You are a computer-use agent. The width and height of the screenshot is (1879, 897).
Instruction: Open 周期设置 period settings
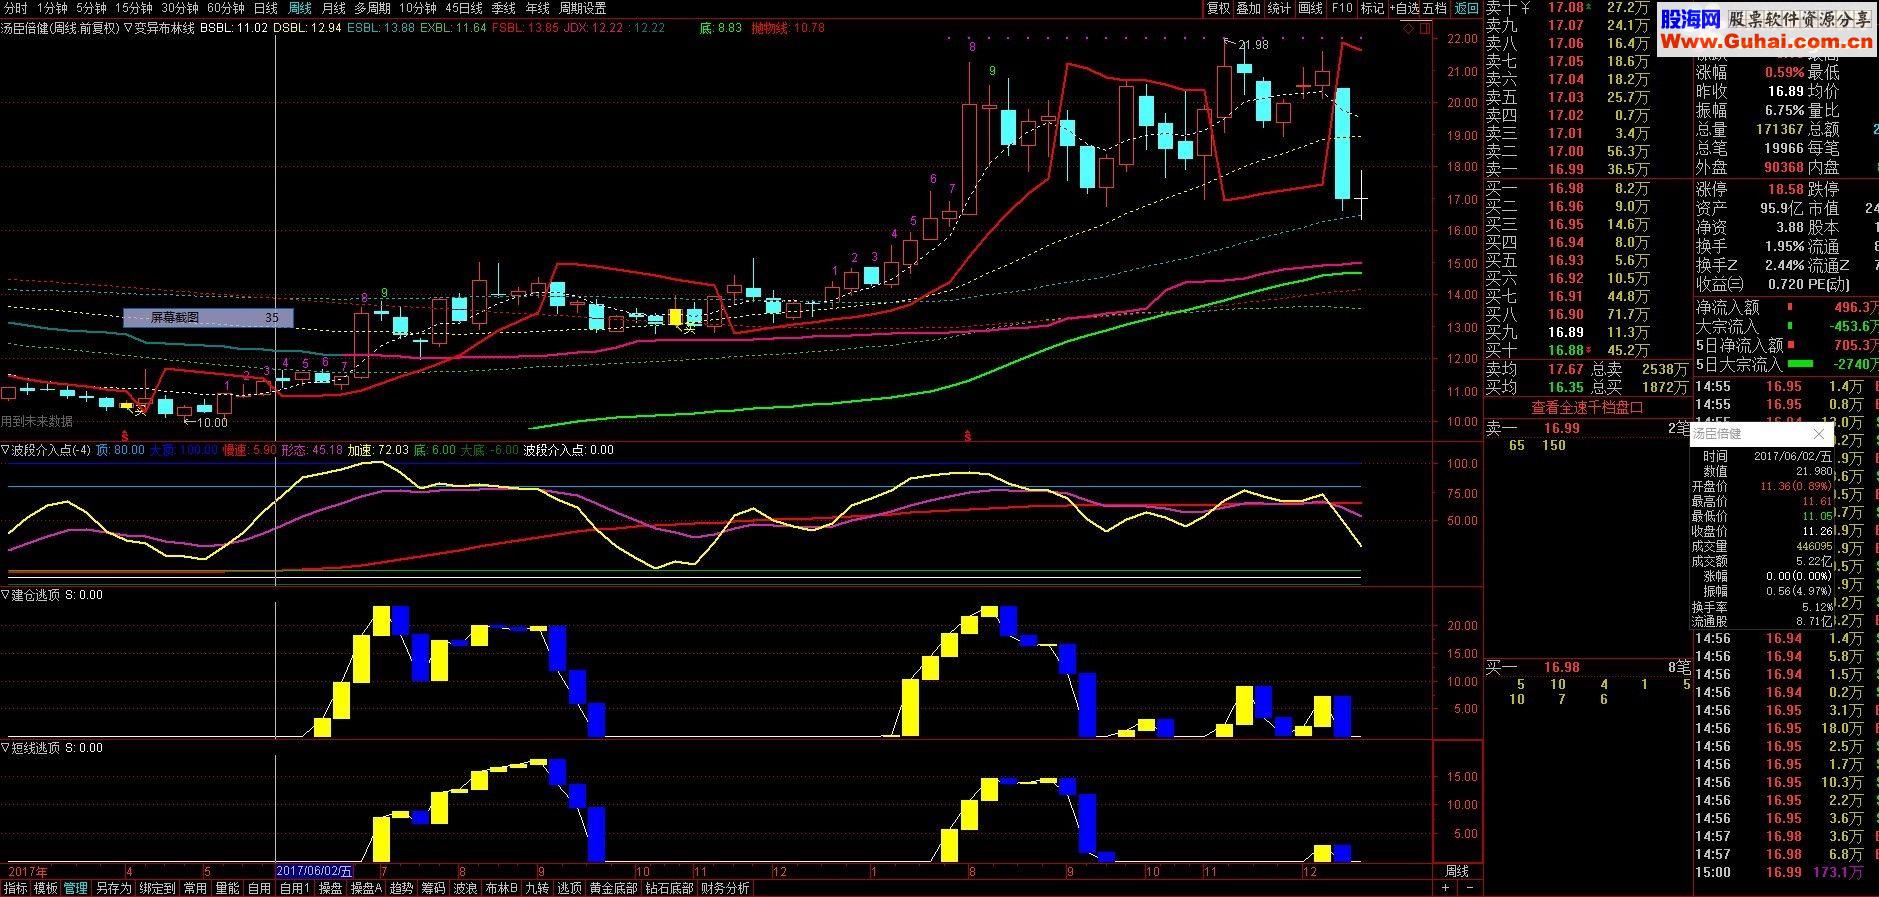(x=583, y=8)
